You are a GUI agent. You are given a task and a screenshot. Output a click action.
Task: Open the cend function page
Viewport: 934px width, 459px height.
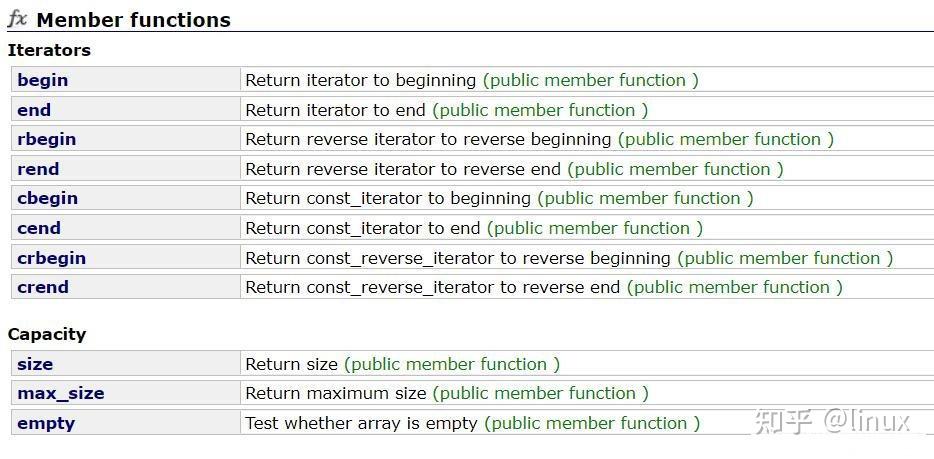[x=39, y=228]
